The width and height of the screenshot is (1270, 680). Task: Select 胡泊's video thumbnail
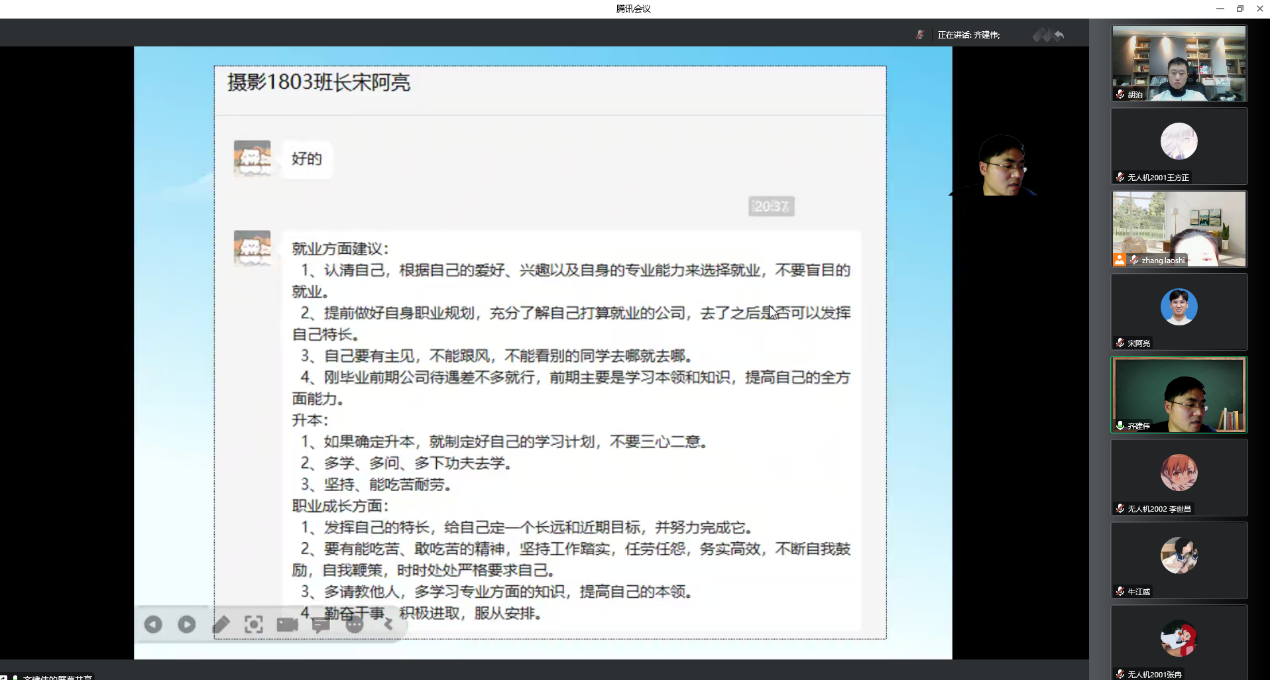coord(1179,63)
